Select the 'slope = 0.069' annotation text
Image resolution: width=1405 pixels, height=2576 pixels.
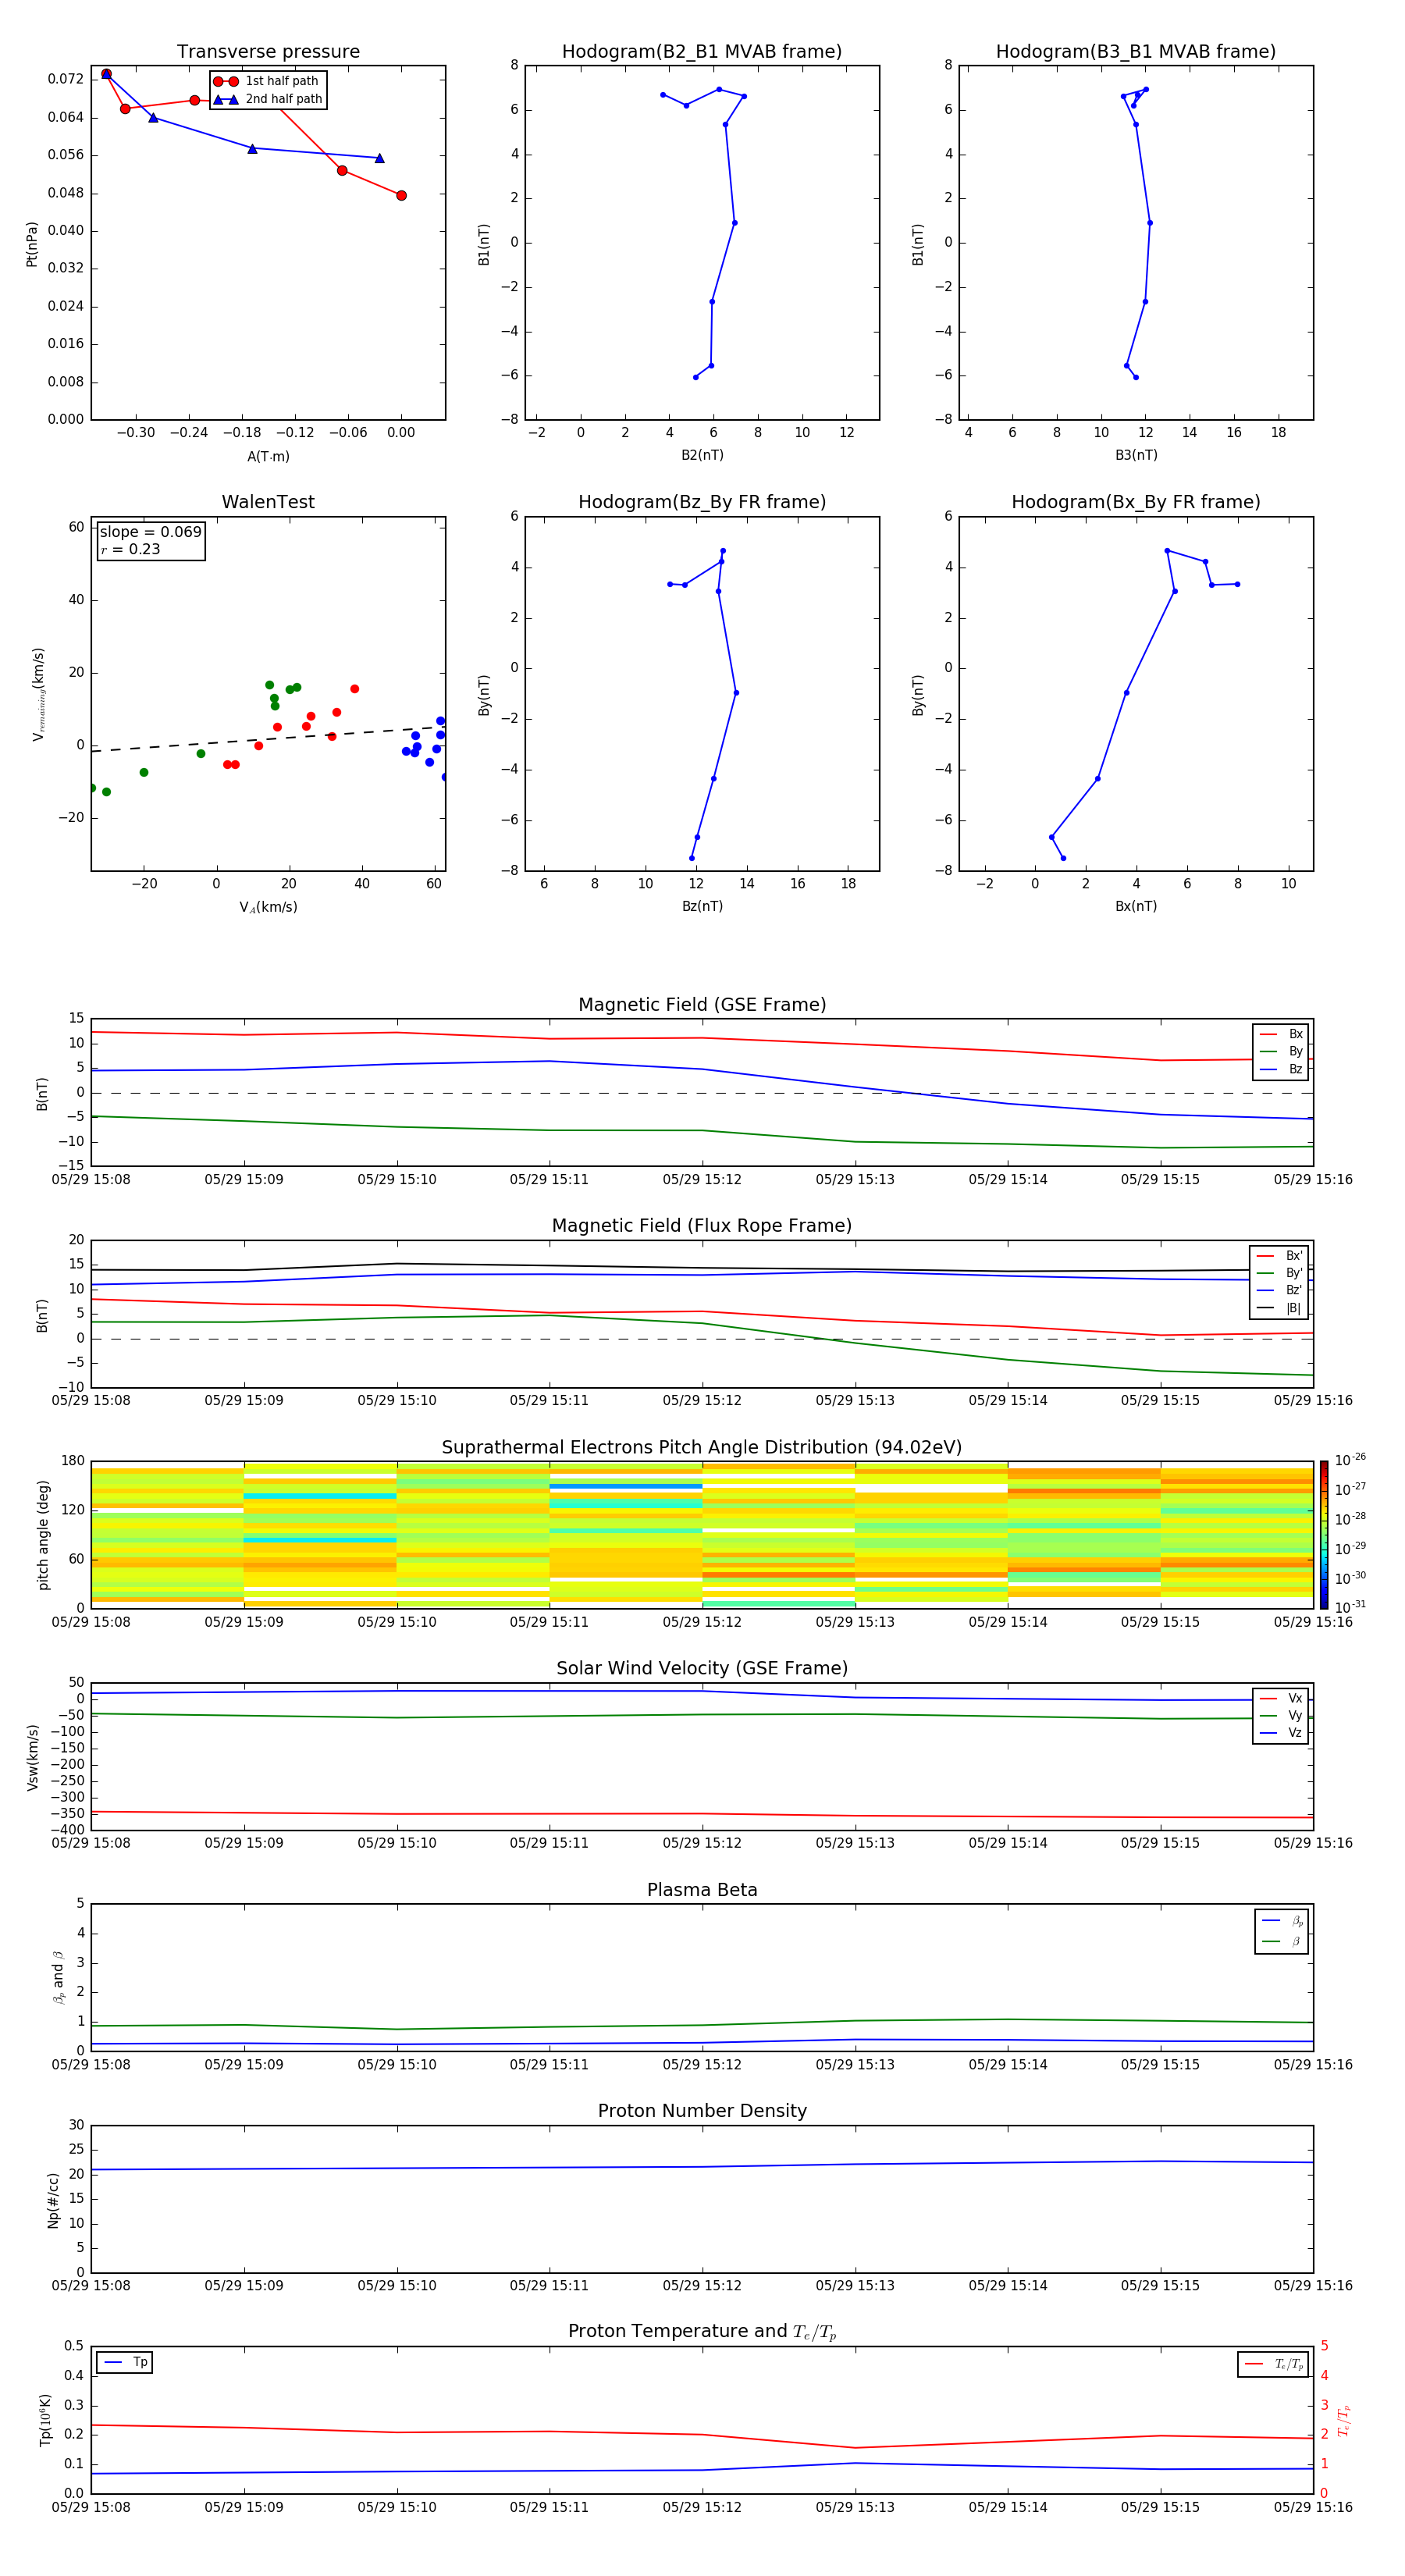[151, 532]
